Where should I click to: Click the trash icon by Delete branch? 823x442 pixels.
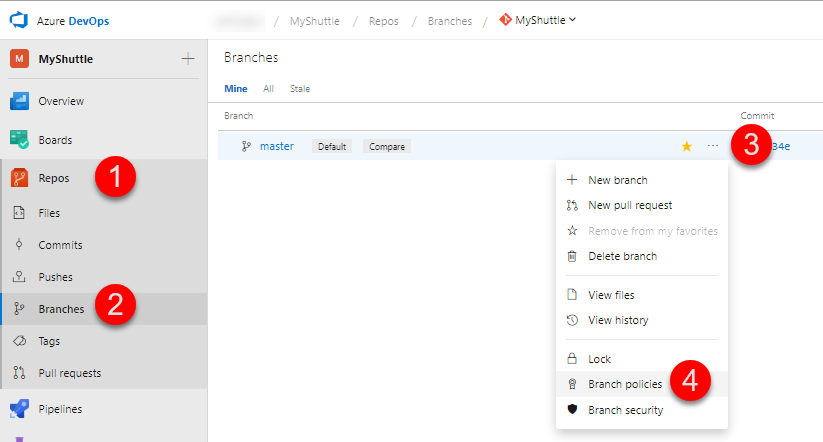pos(572,256)
